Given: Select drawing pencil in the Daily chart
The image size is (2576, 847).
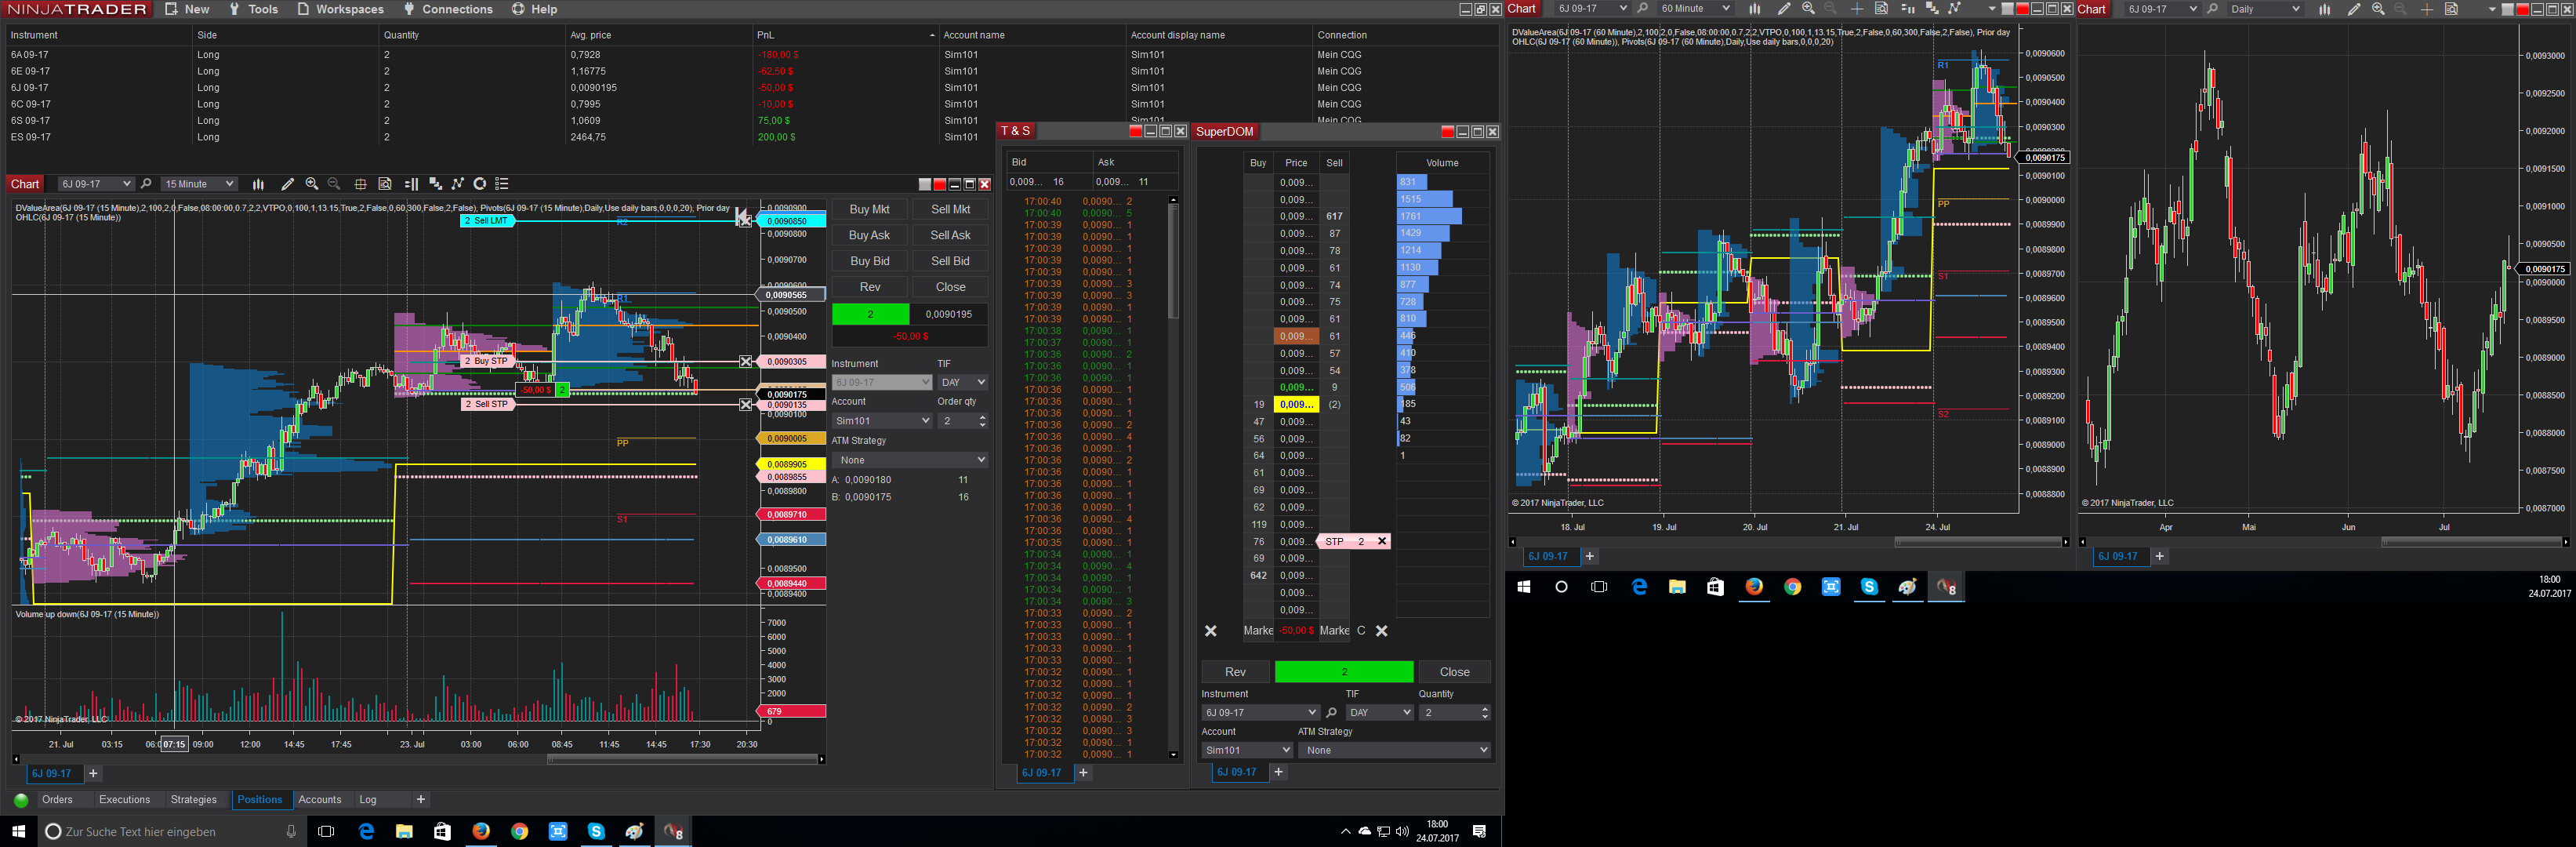Looking at the screenshot, I should point(2354,9).
